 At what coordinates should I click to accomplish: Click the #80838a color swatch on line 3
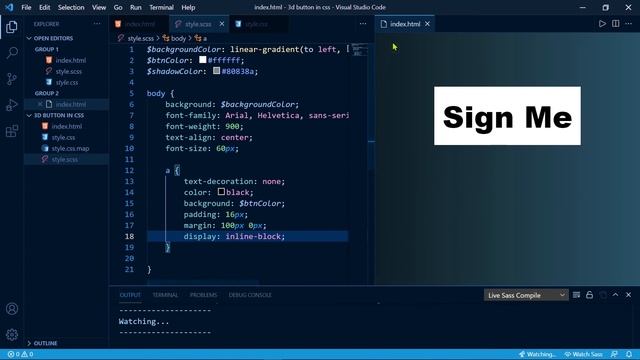pos(217,71)
